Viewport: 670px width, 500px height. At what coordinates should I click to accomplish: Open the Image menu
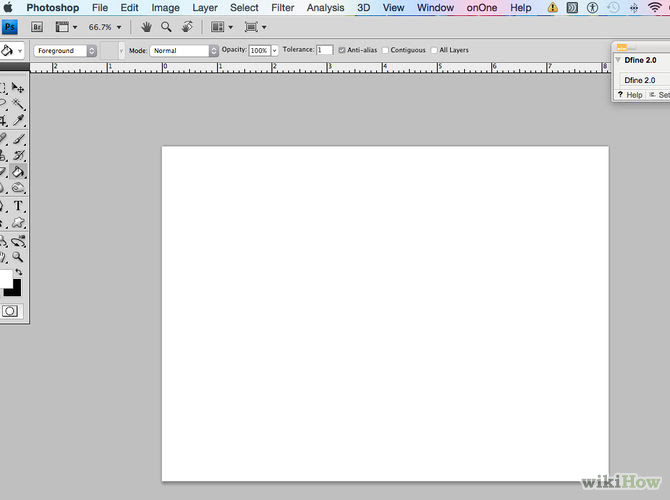165,8
